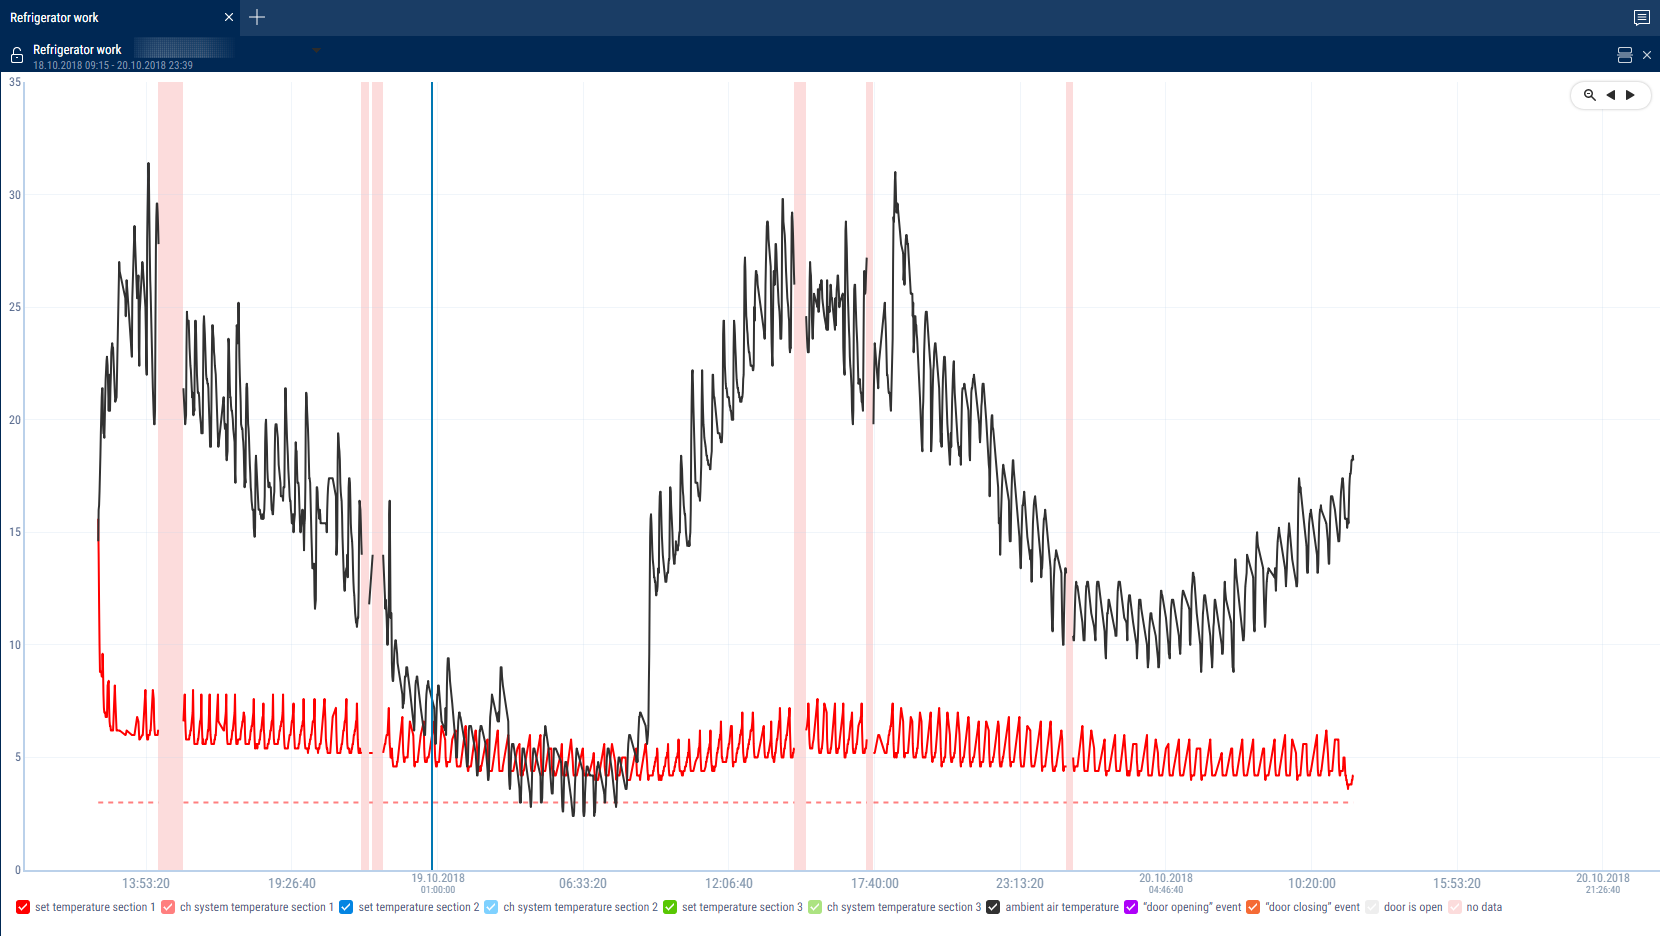
Task: Click the 06:33:20 time axis label
Action: click(x=583, y=883)
